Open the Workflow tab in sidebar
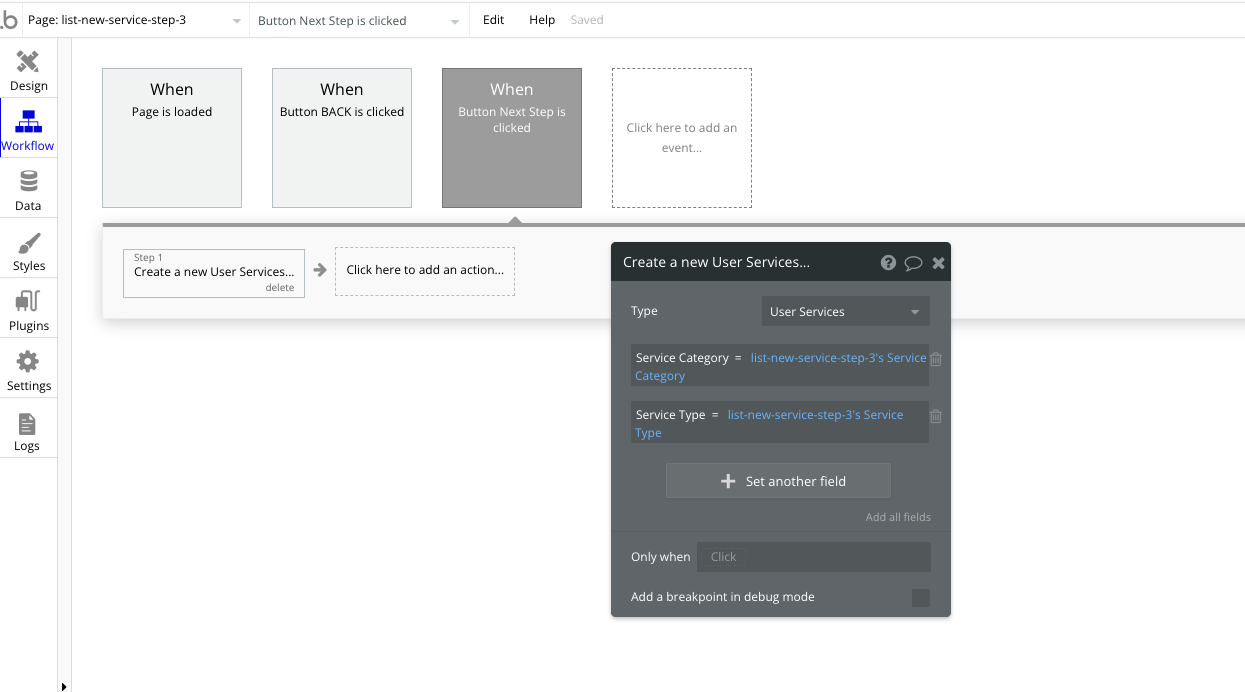Screen dimensions: 1245x692 [28, 129]
